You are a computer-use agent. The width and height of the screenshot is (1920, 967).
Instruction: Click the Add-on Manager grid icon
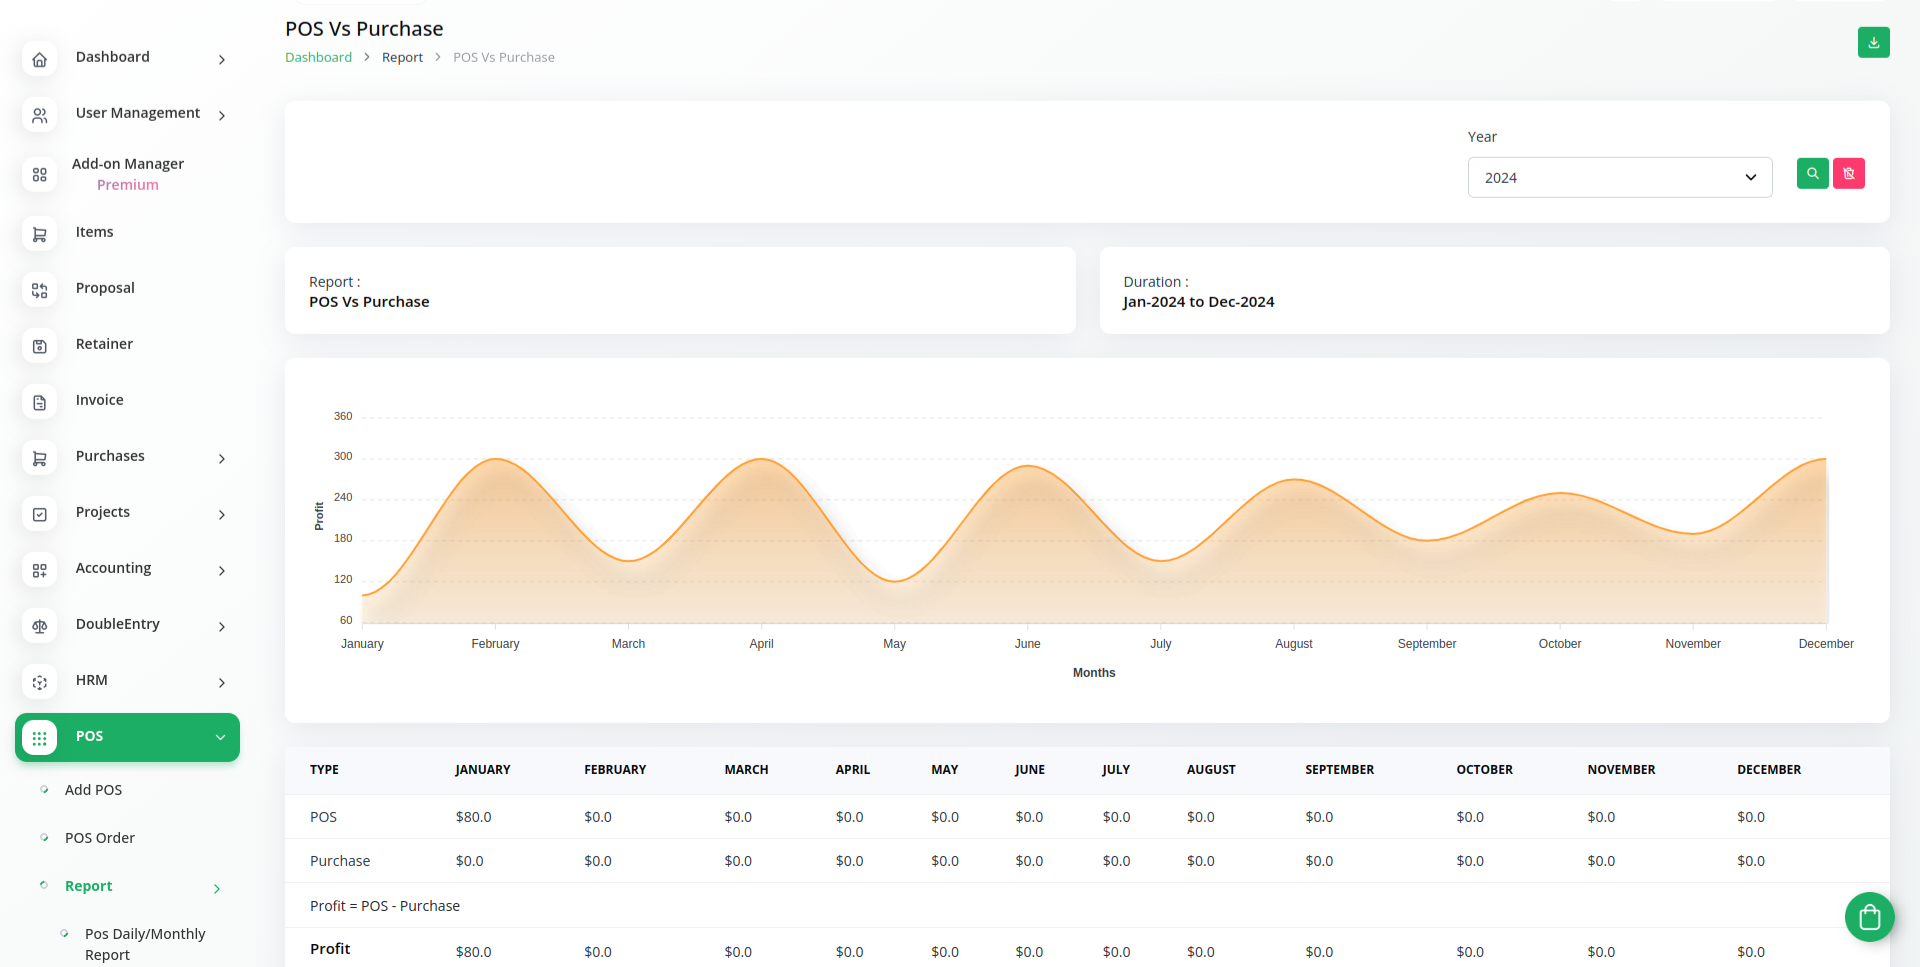(39, 175)
